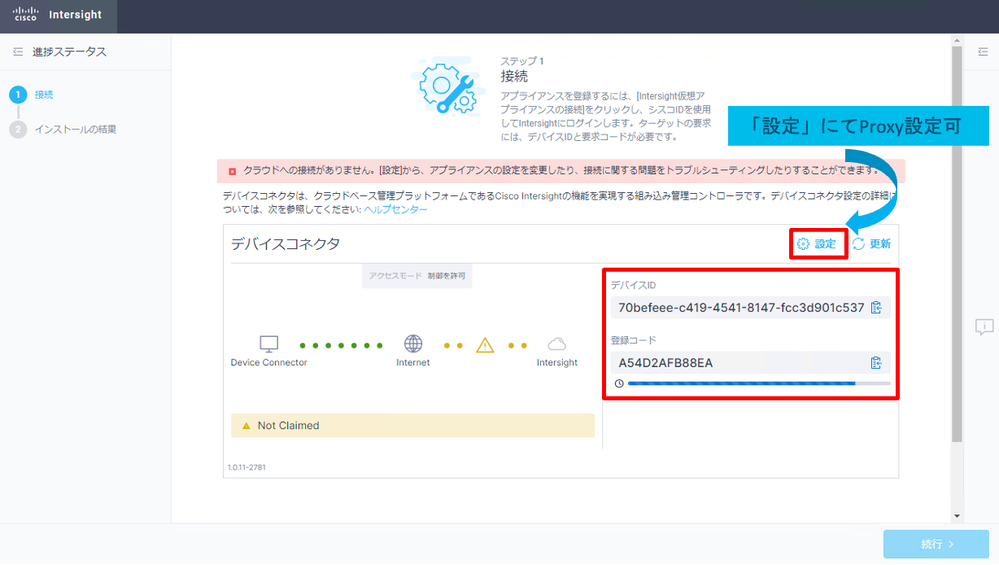
Task: Click the Intersight cloud icon
Action: coord(557,344)
